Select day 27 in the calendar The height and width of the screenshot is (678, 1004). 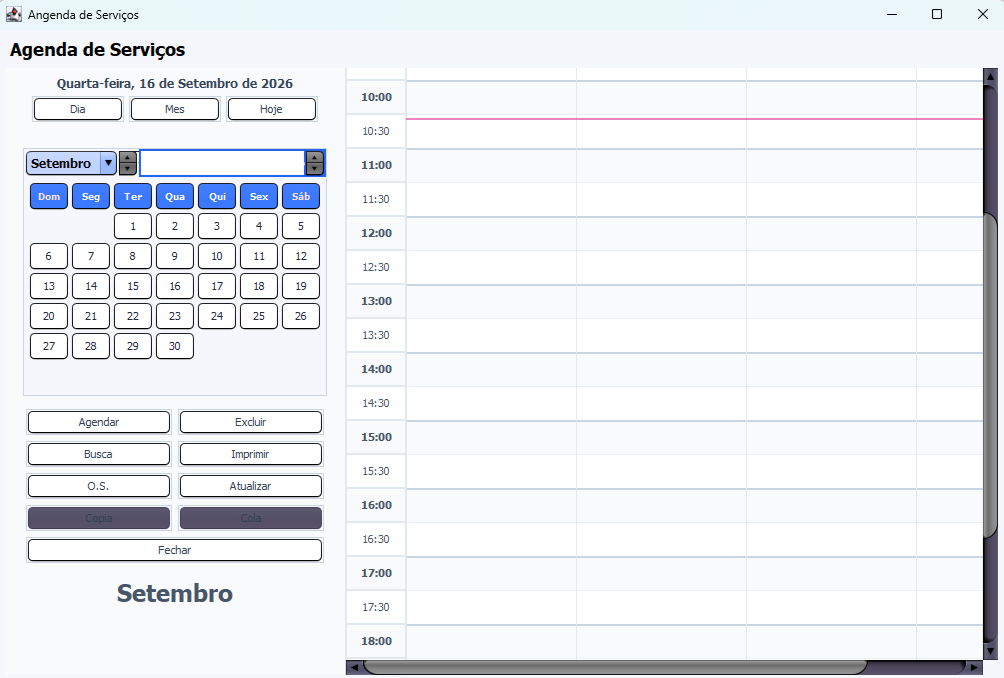coord(49,346)
